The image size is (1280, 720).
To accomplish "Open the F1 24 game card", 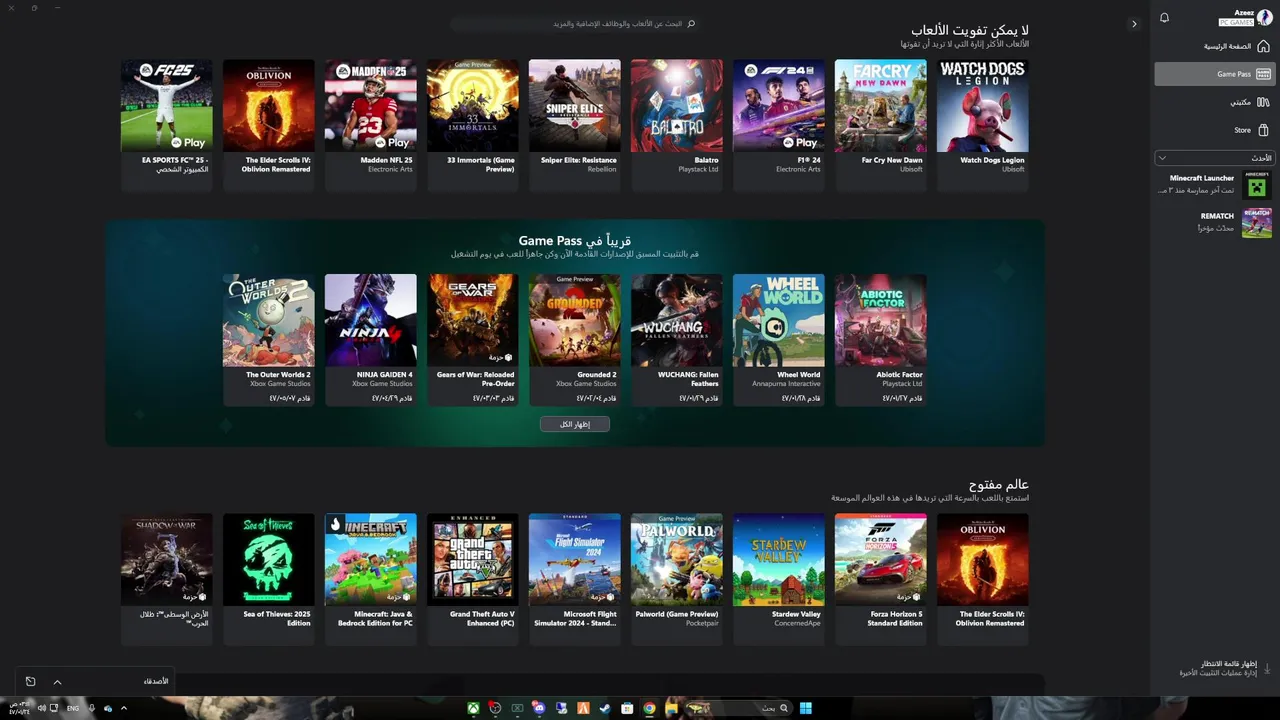I will point(779,124).
